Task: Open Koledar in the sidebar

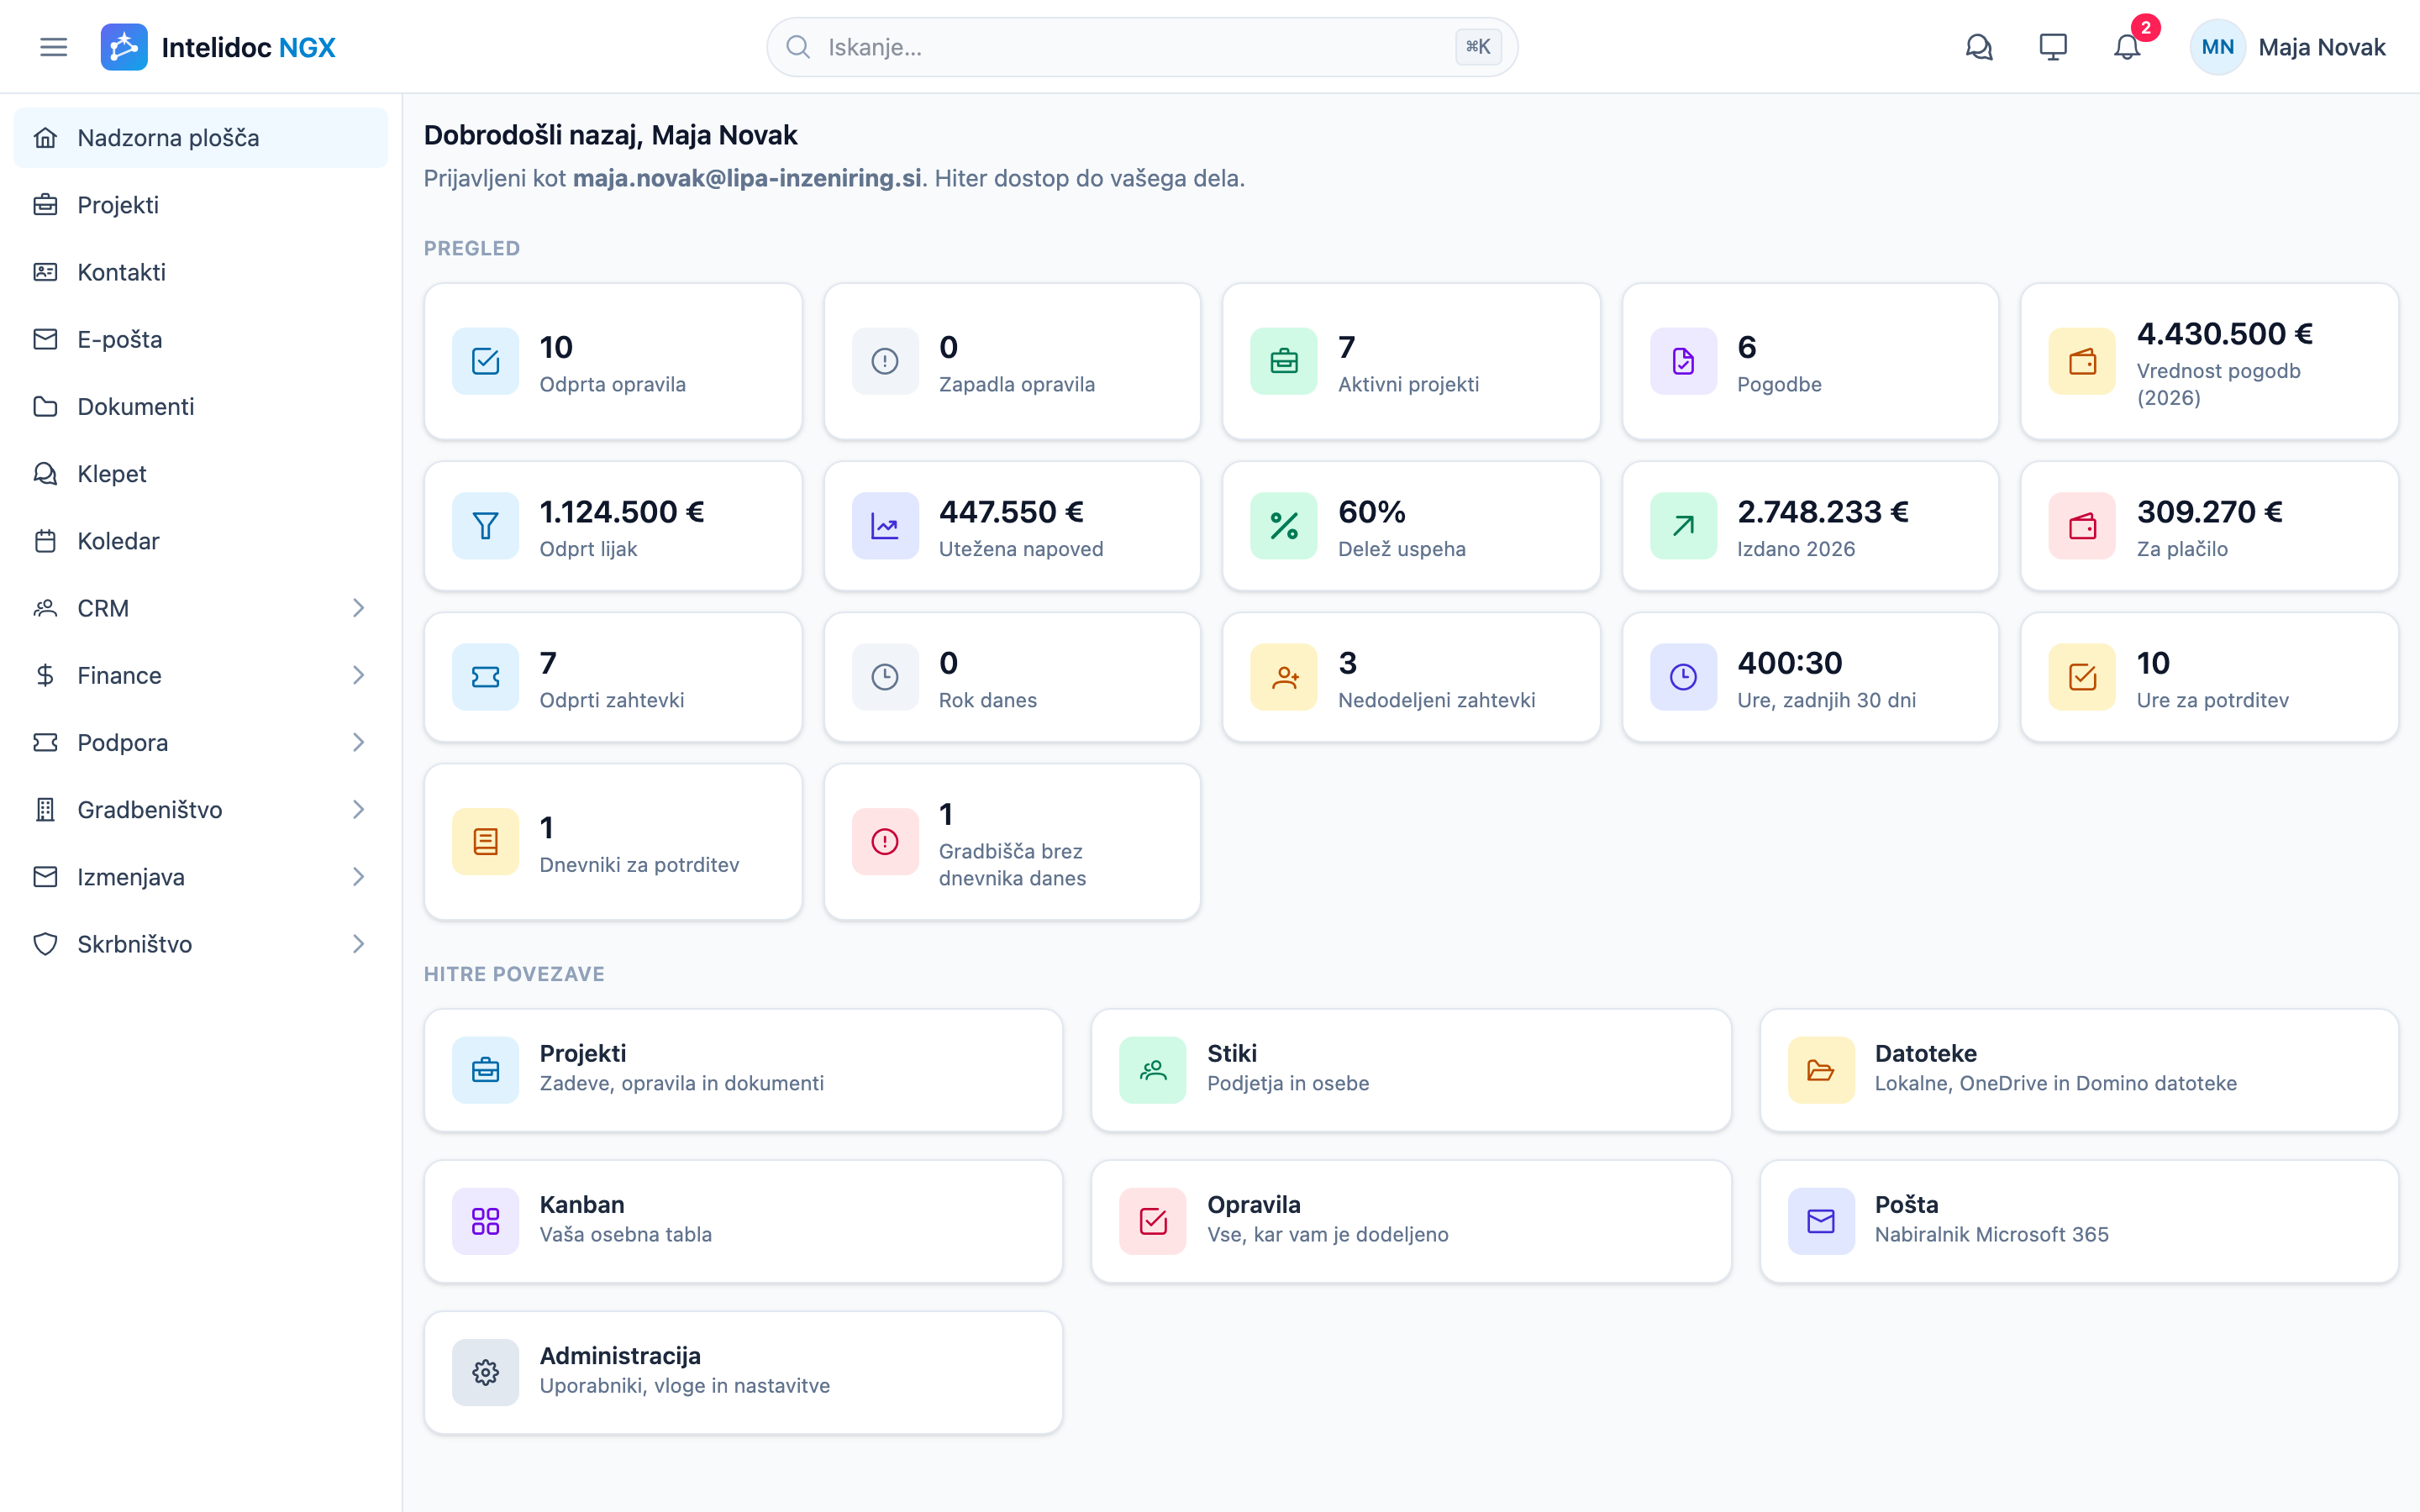Action: click(x=200, y=541)
